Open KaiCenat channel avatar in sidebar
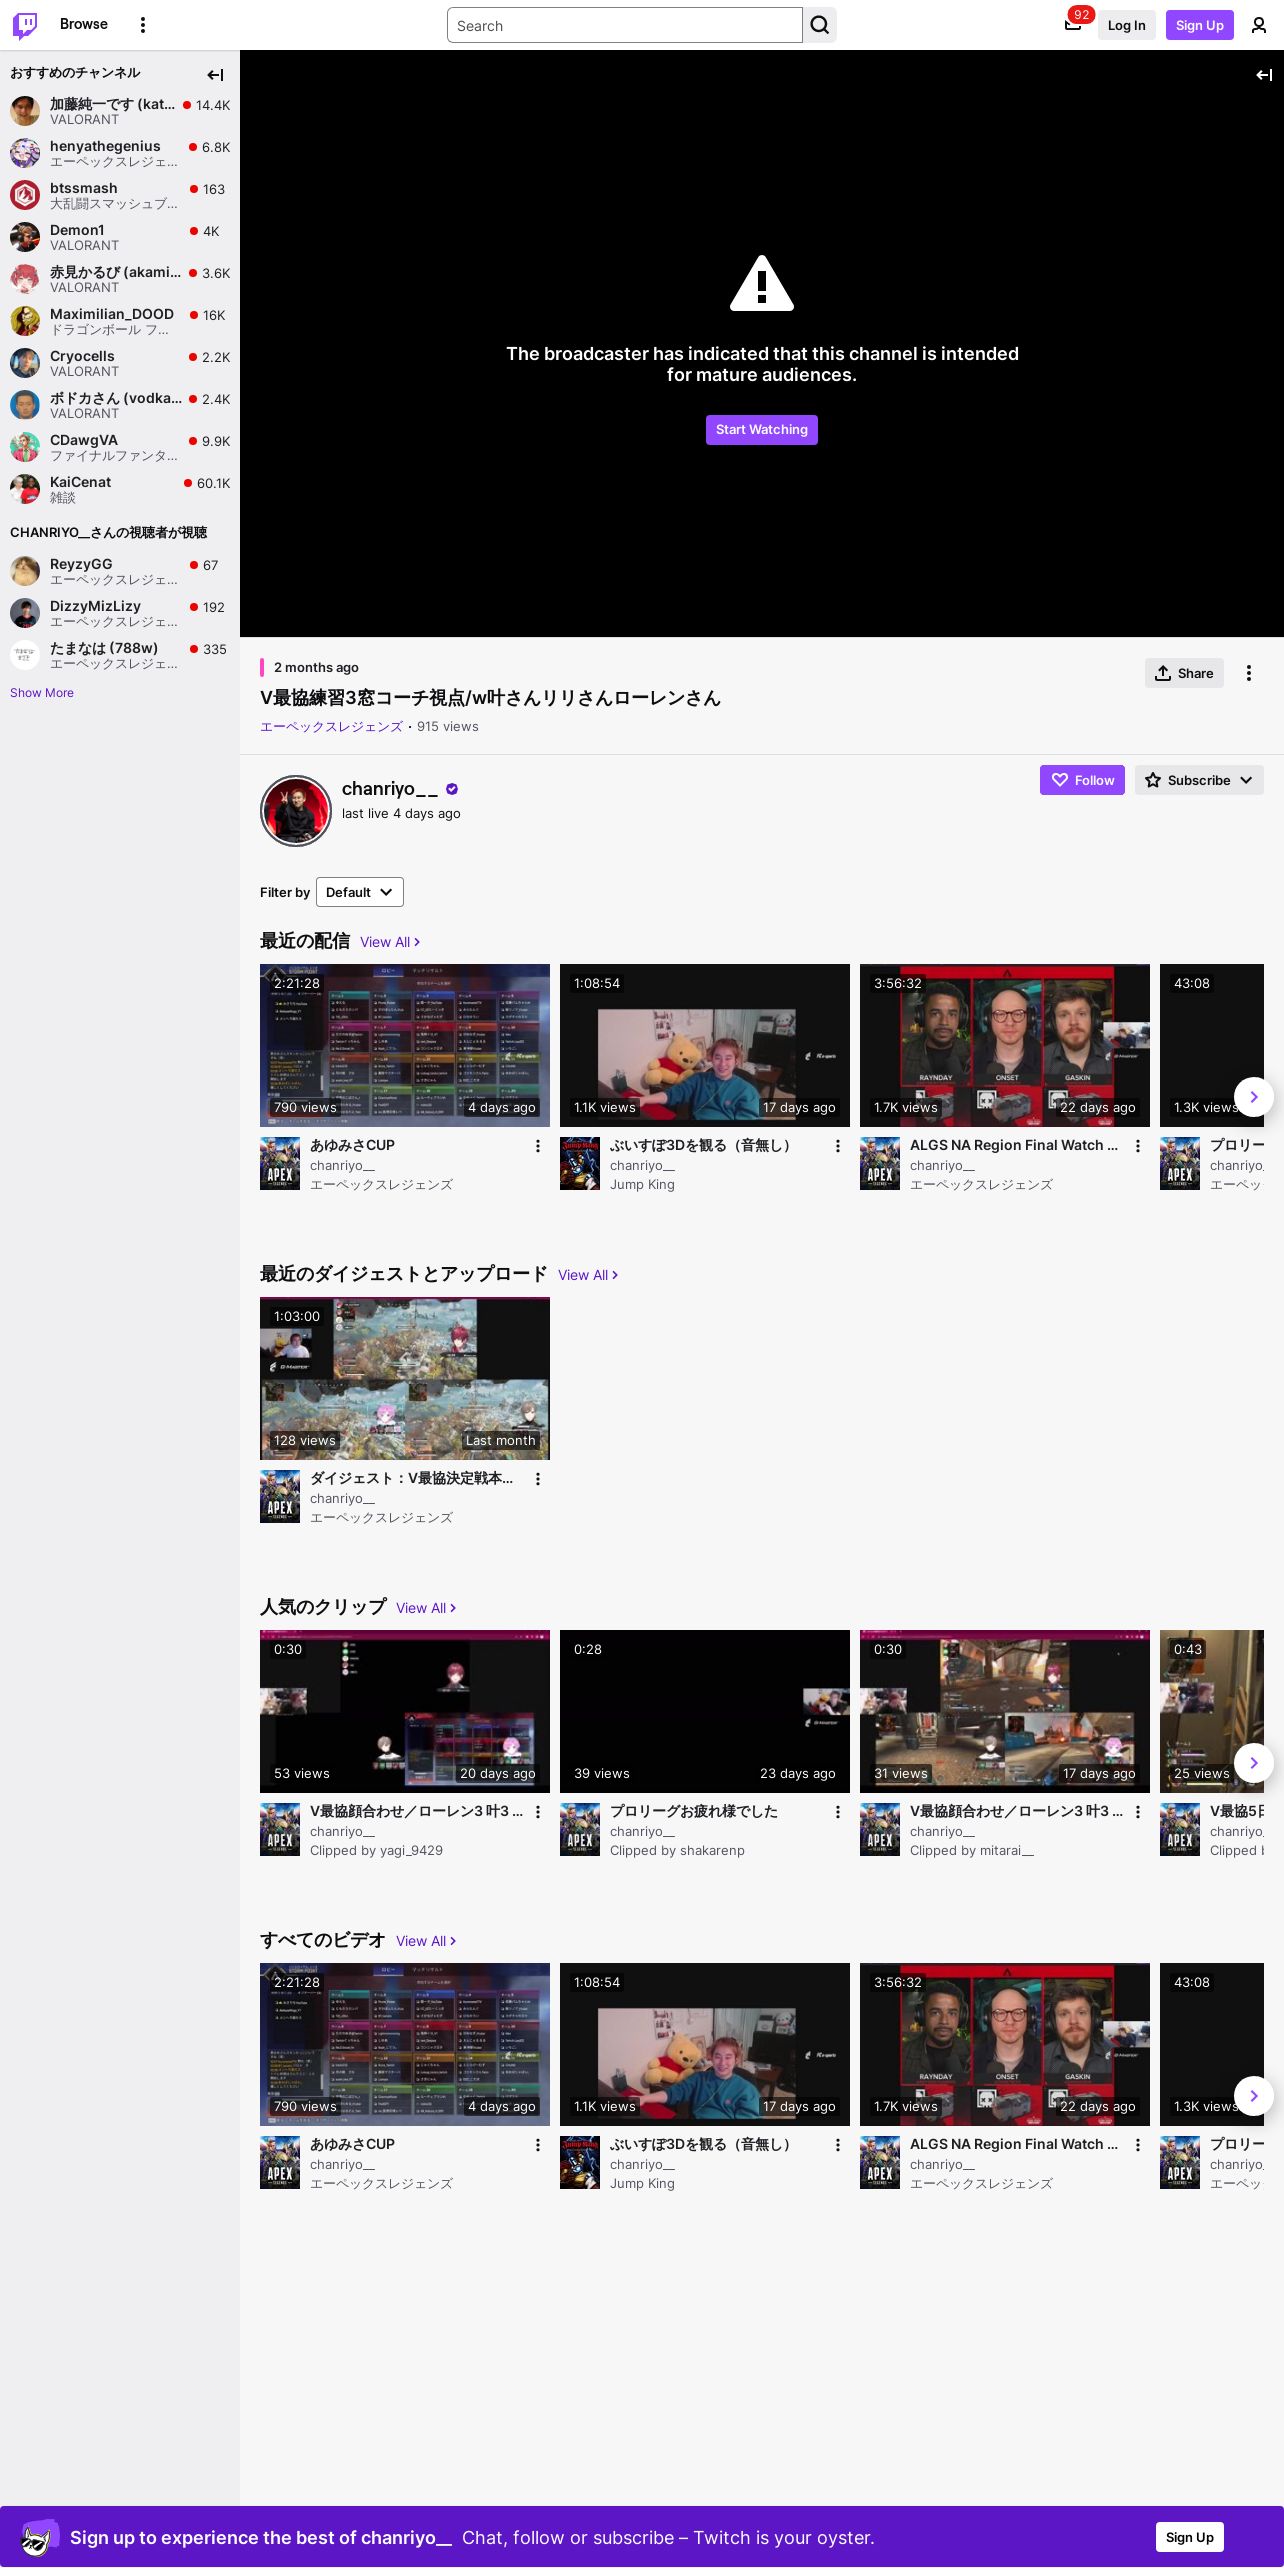1284x2568 pixels. [x=25, y=489]
